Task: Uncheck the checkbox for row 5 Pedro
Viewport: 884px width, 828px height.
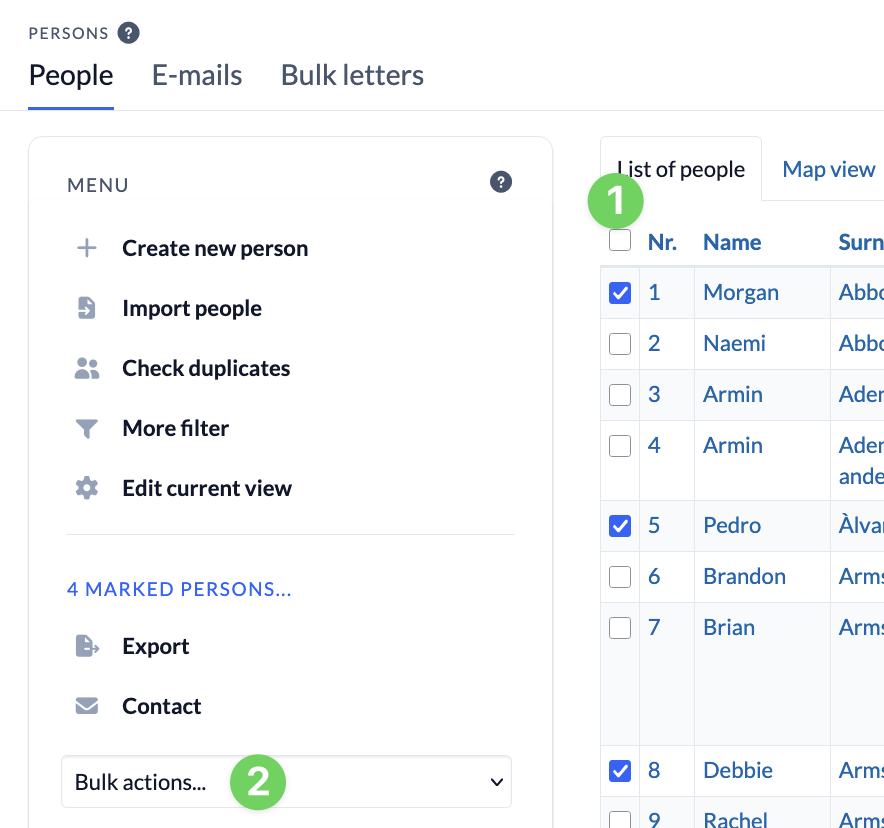Action: [620, 526]
